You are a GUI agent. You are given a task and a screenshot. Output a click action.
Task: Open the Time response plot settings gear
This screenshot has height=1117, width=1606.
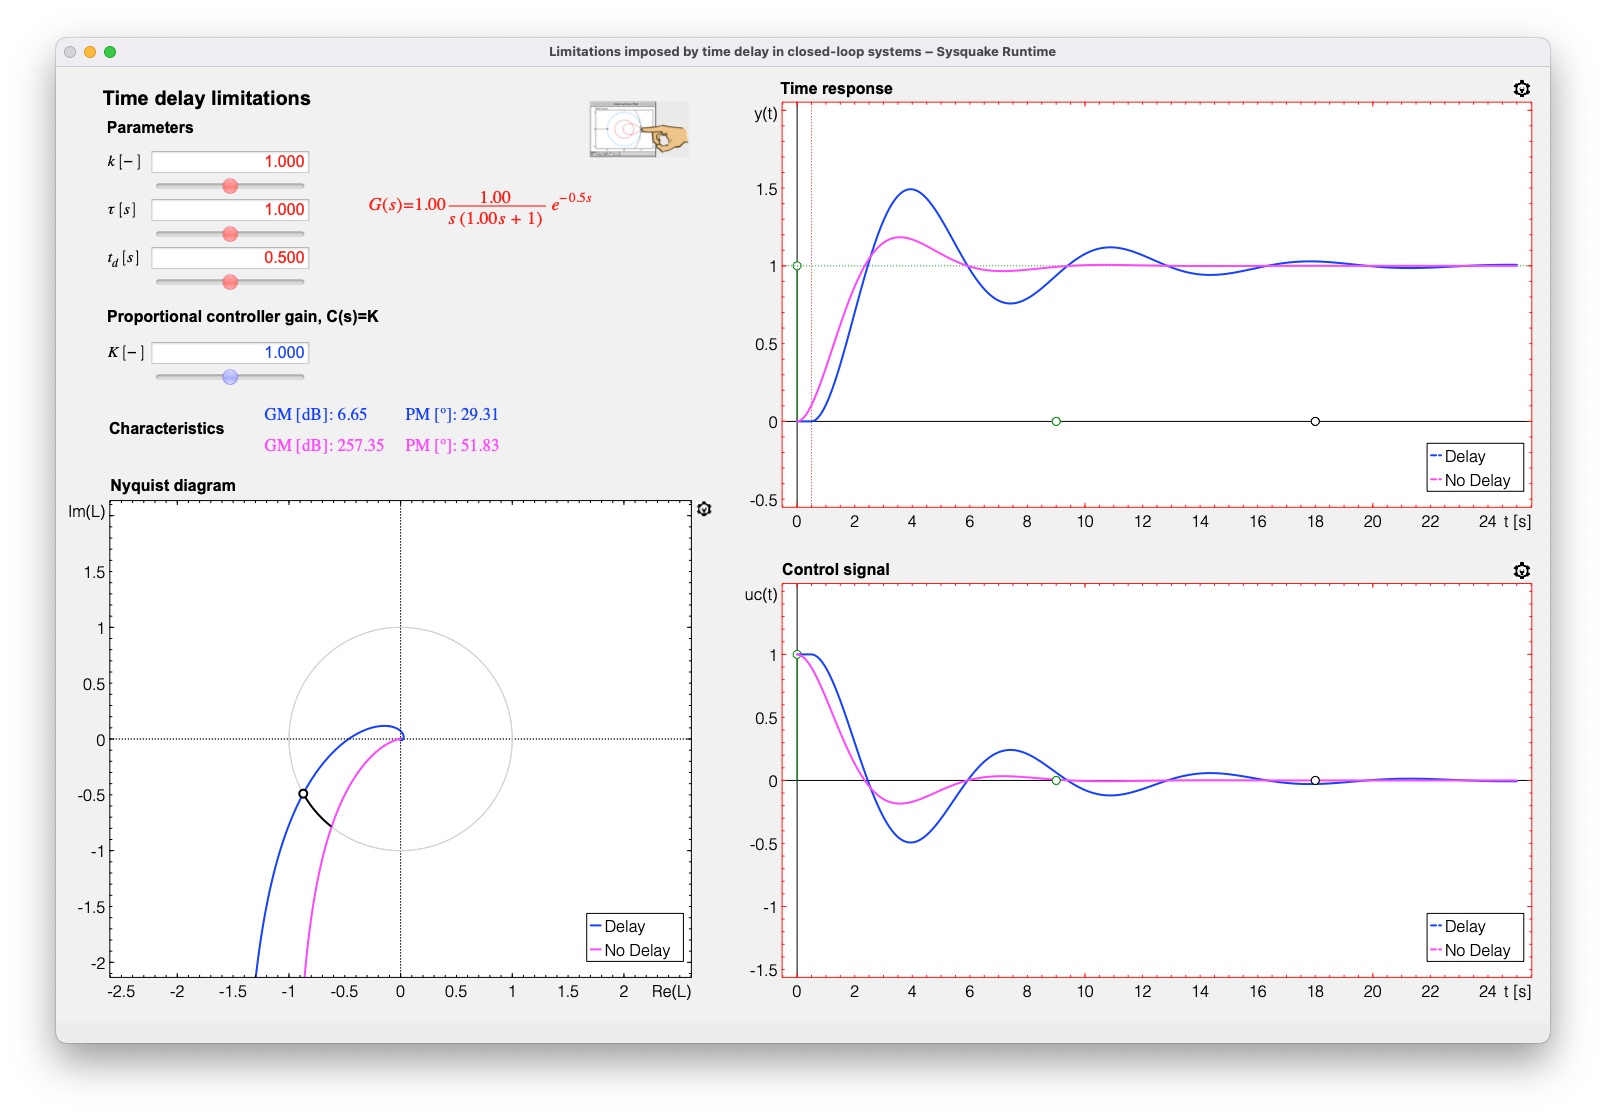(1523, 89)
